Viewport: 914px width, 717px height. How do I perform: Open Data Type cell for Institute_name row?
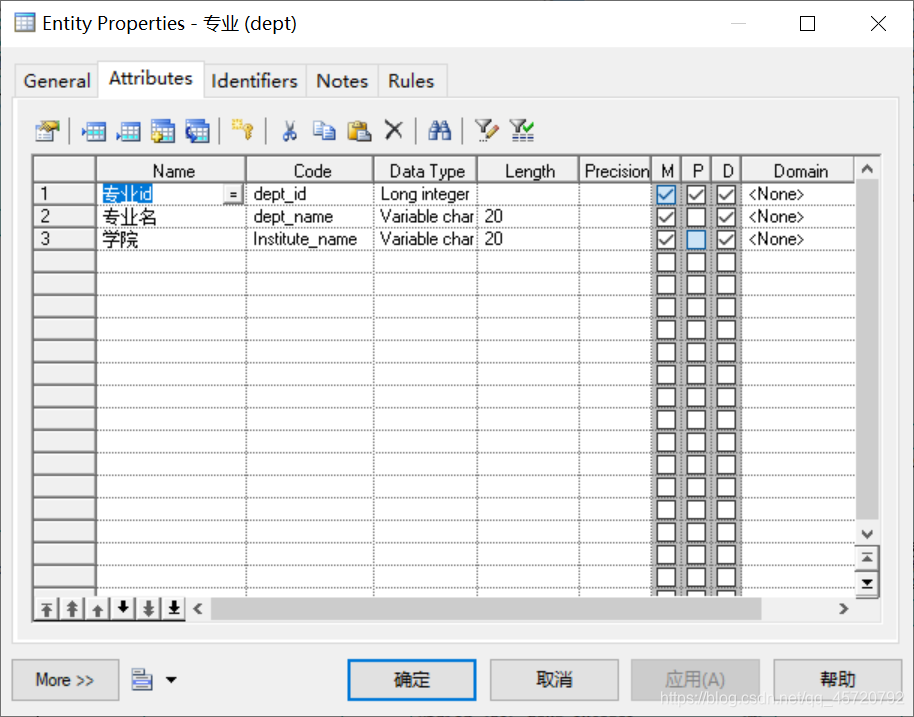click(x=426, y=240)
